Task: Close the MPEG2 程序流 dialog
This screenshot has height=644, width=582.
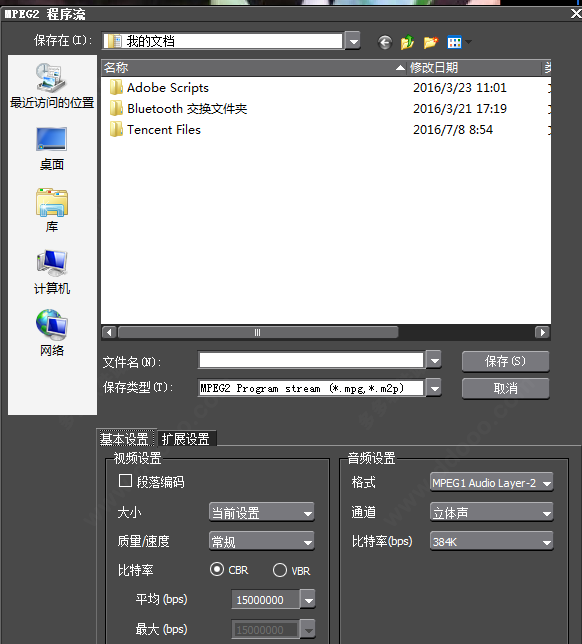Action: tap(575, 14)
